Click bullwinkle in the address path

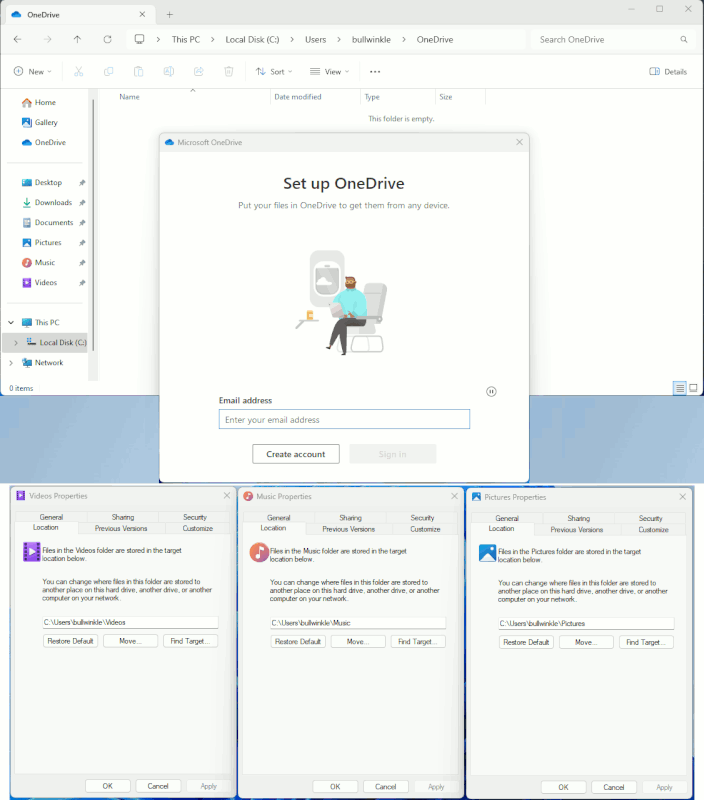[371, 39]
